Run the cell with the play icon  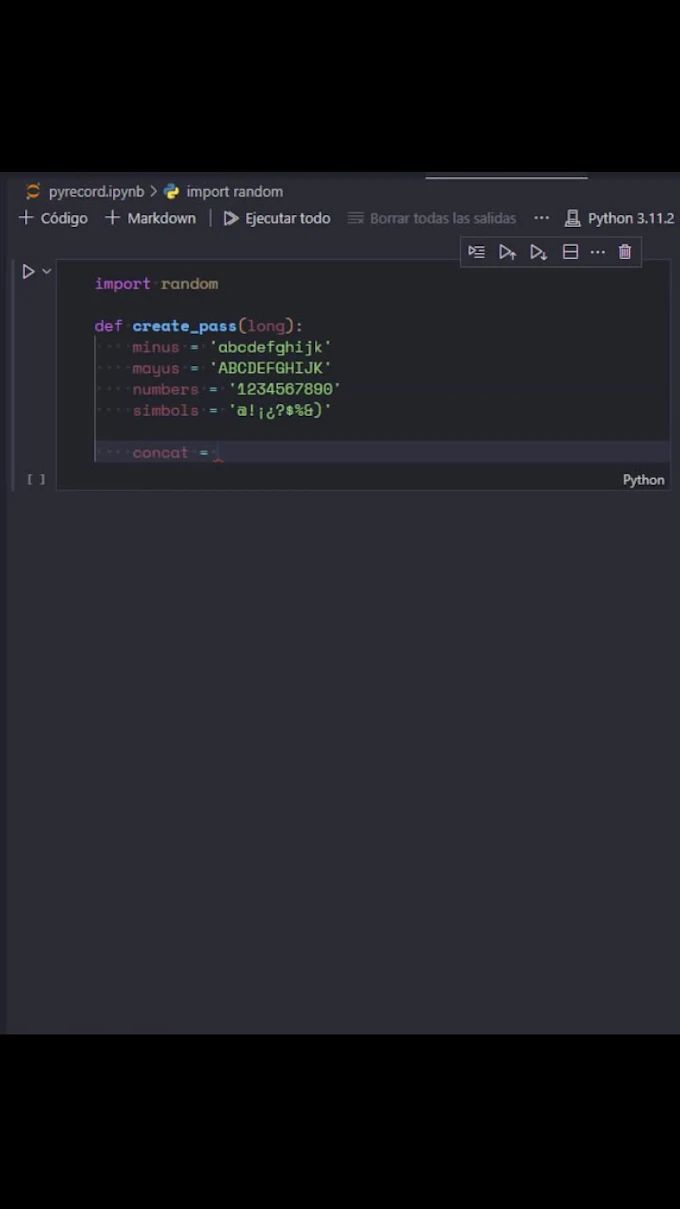point(28,271)
